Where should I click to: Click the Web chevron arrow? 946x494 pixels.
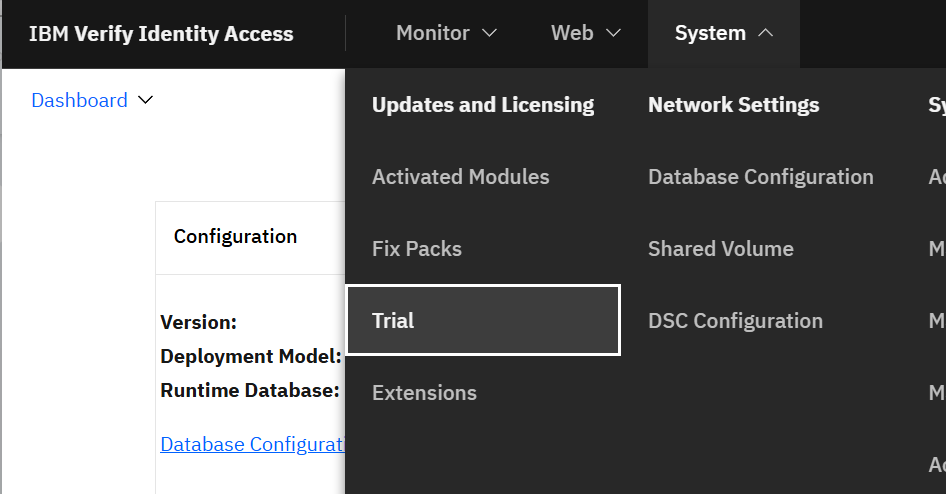click(x=613, y=33)
